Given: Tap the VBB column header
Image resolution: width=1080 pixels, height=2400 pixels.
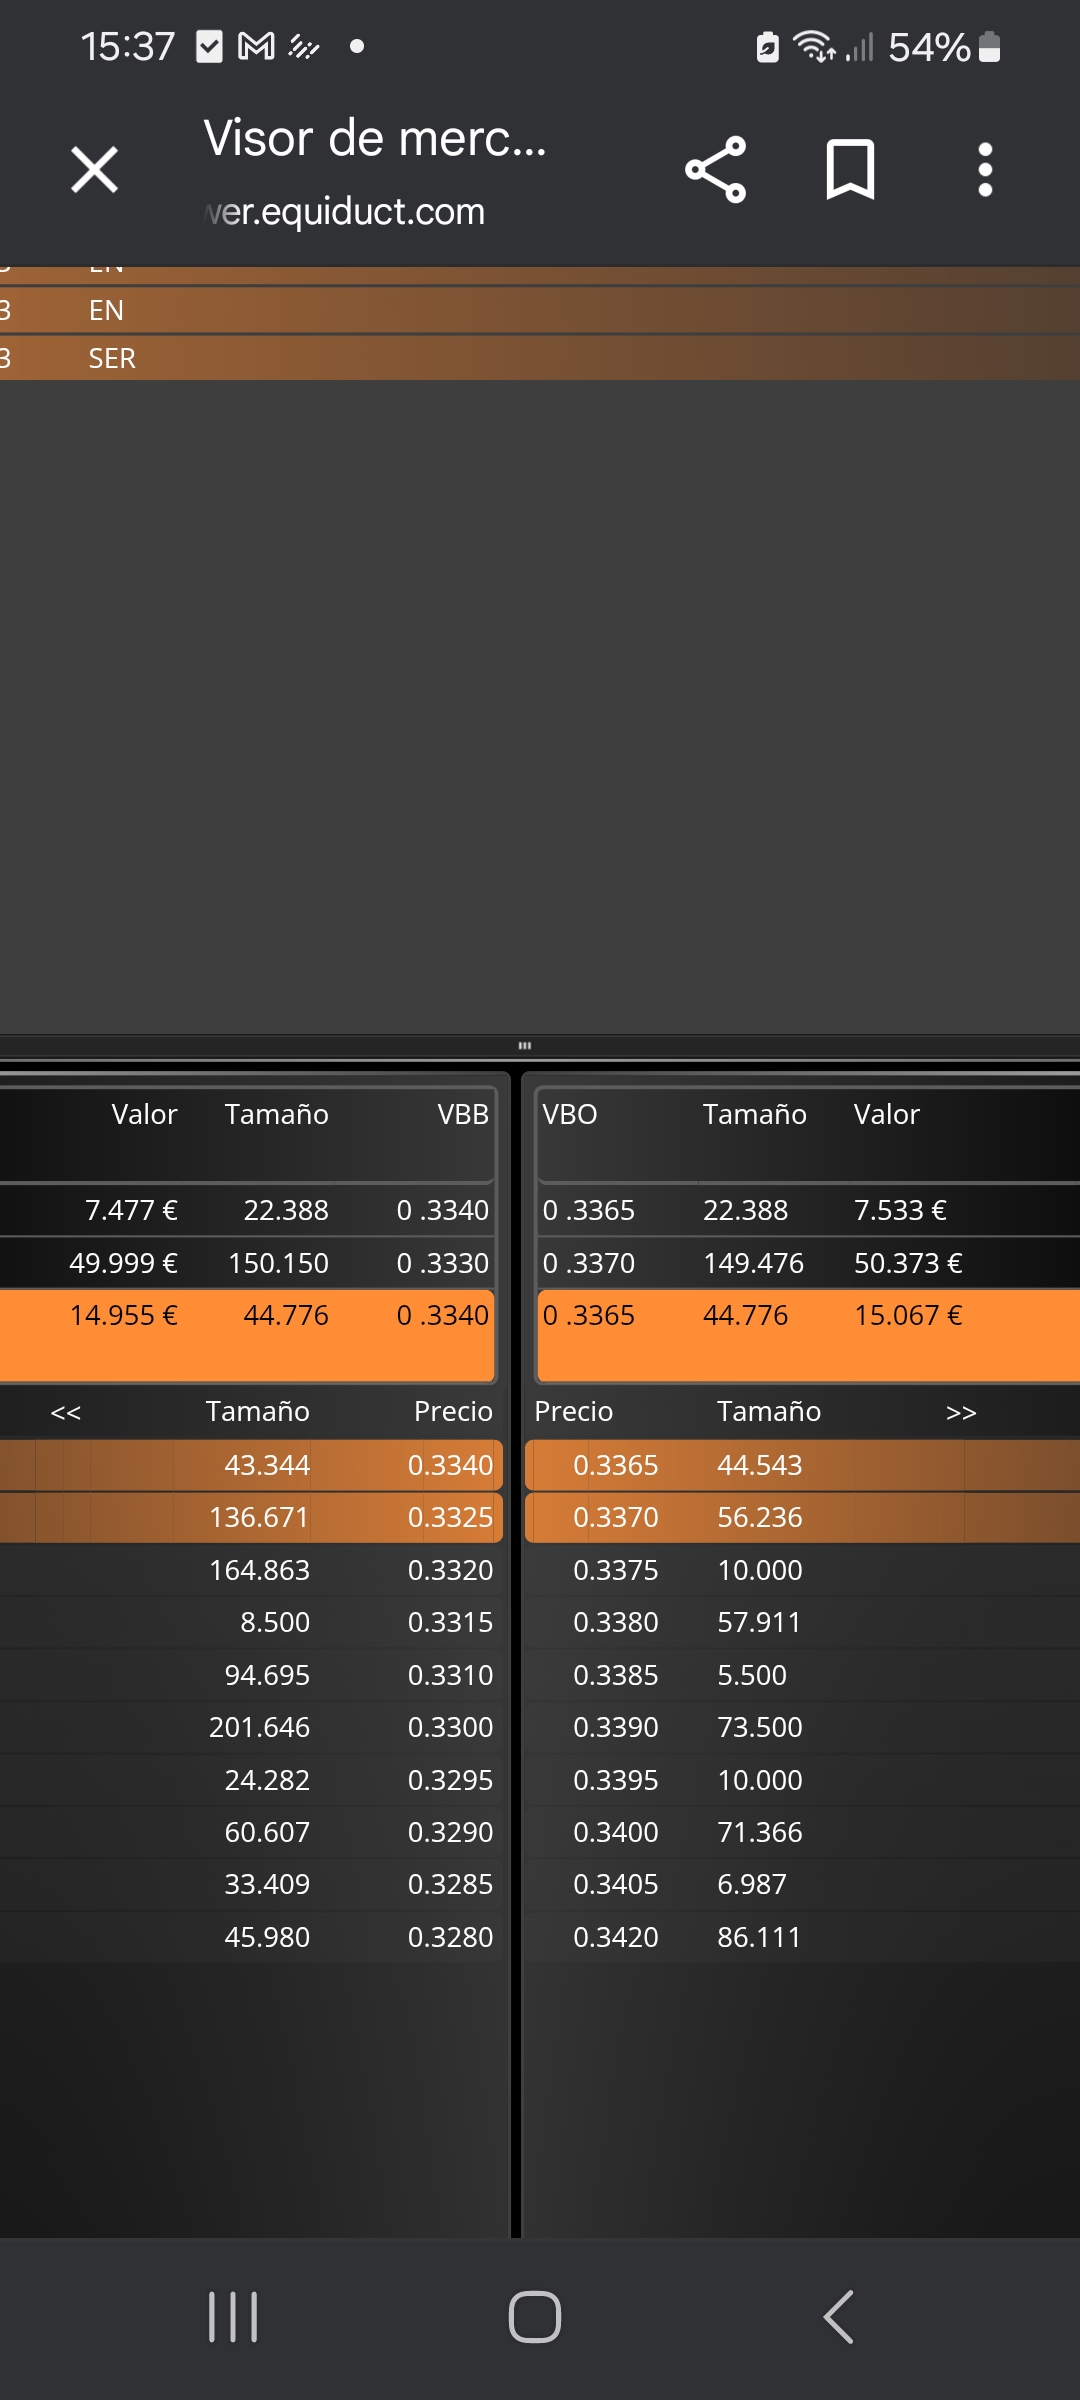Looking at the screenshot, I should click(463, 1114).
